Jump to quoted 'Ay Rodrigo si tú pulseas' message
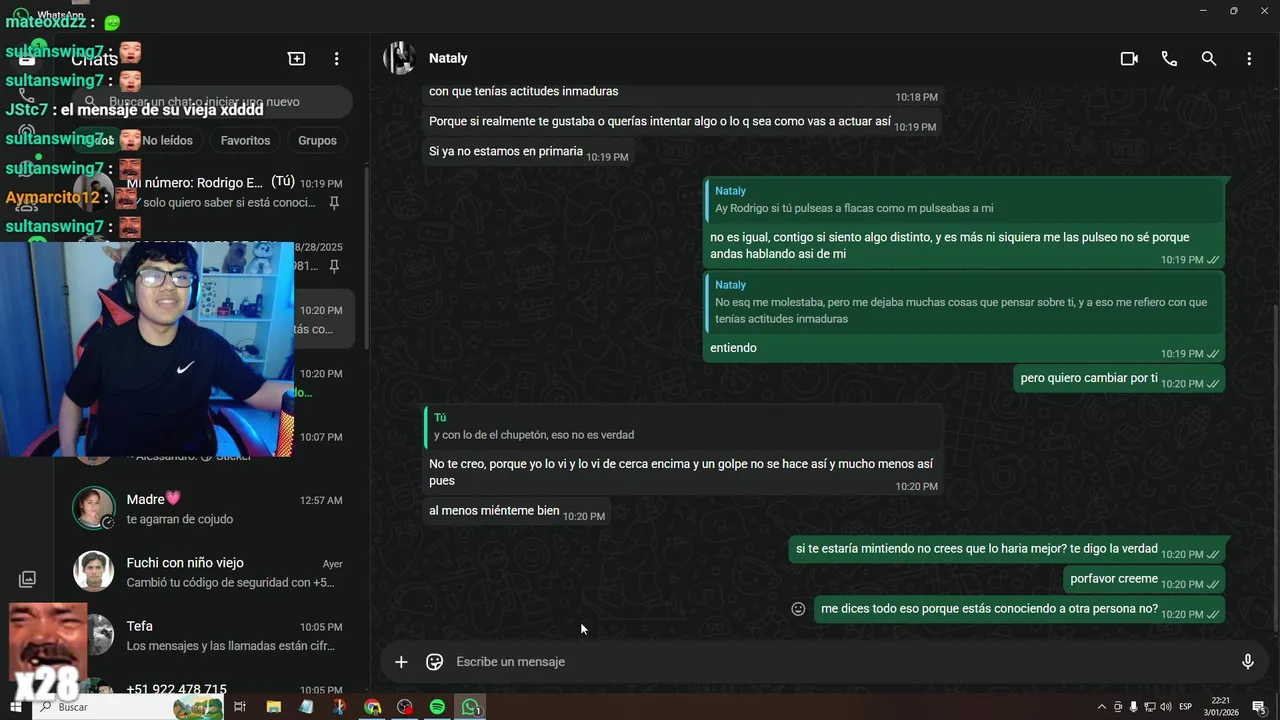This screenshot has width=1280, height=720. pos(964,200)
